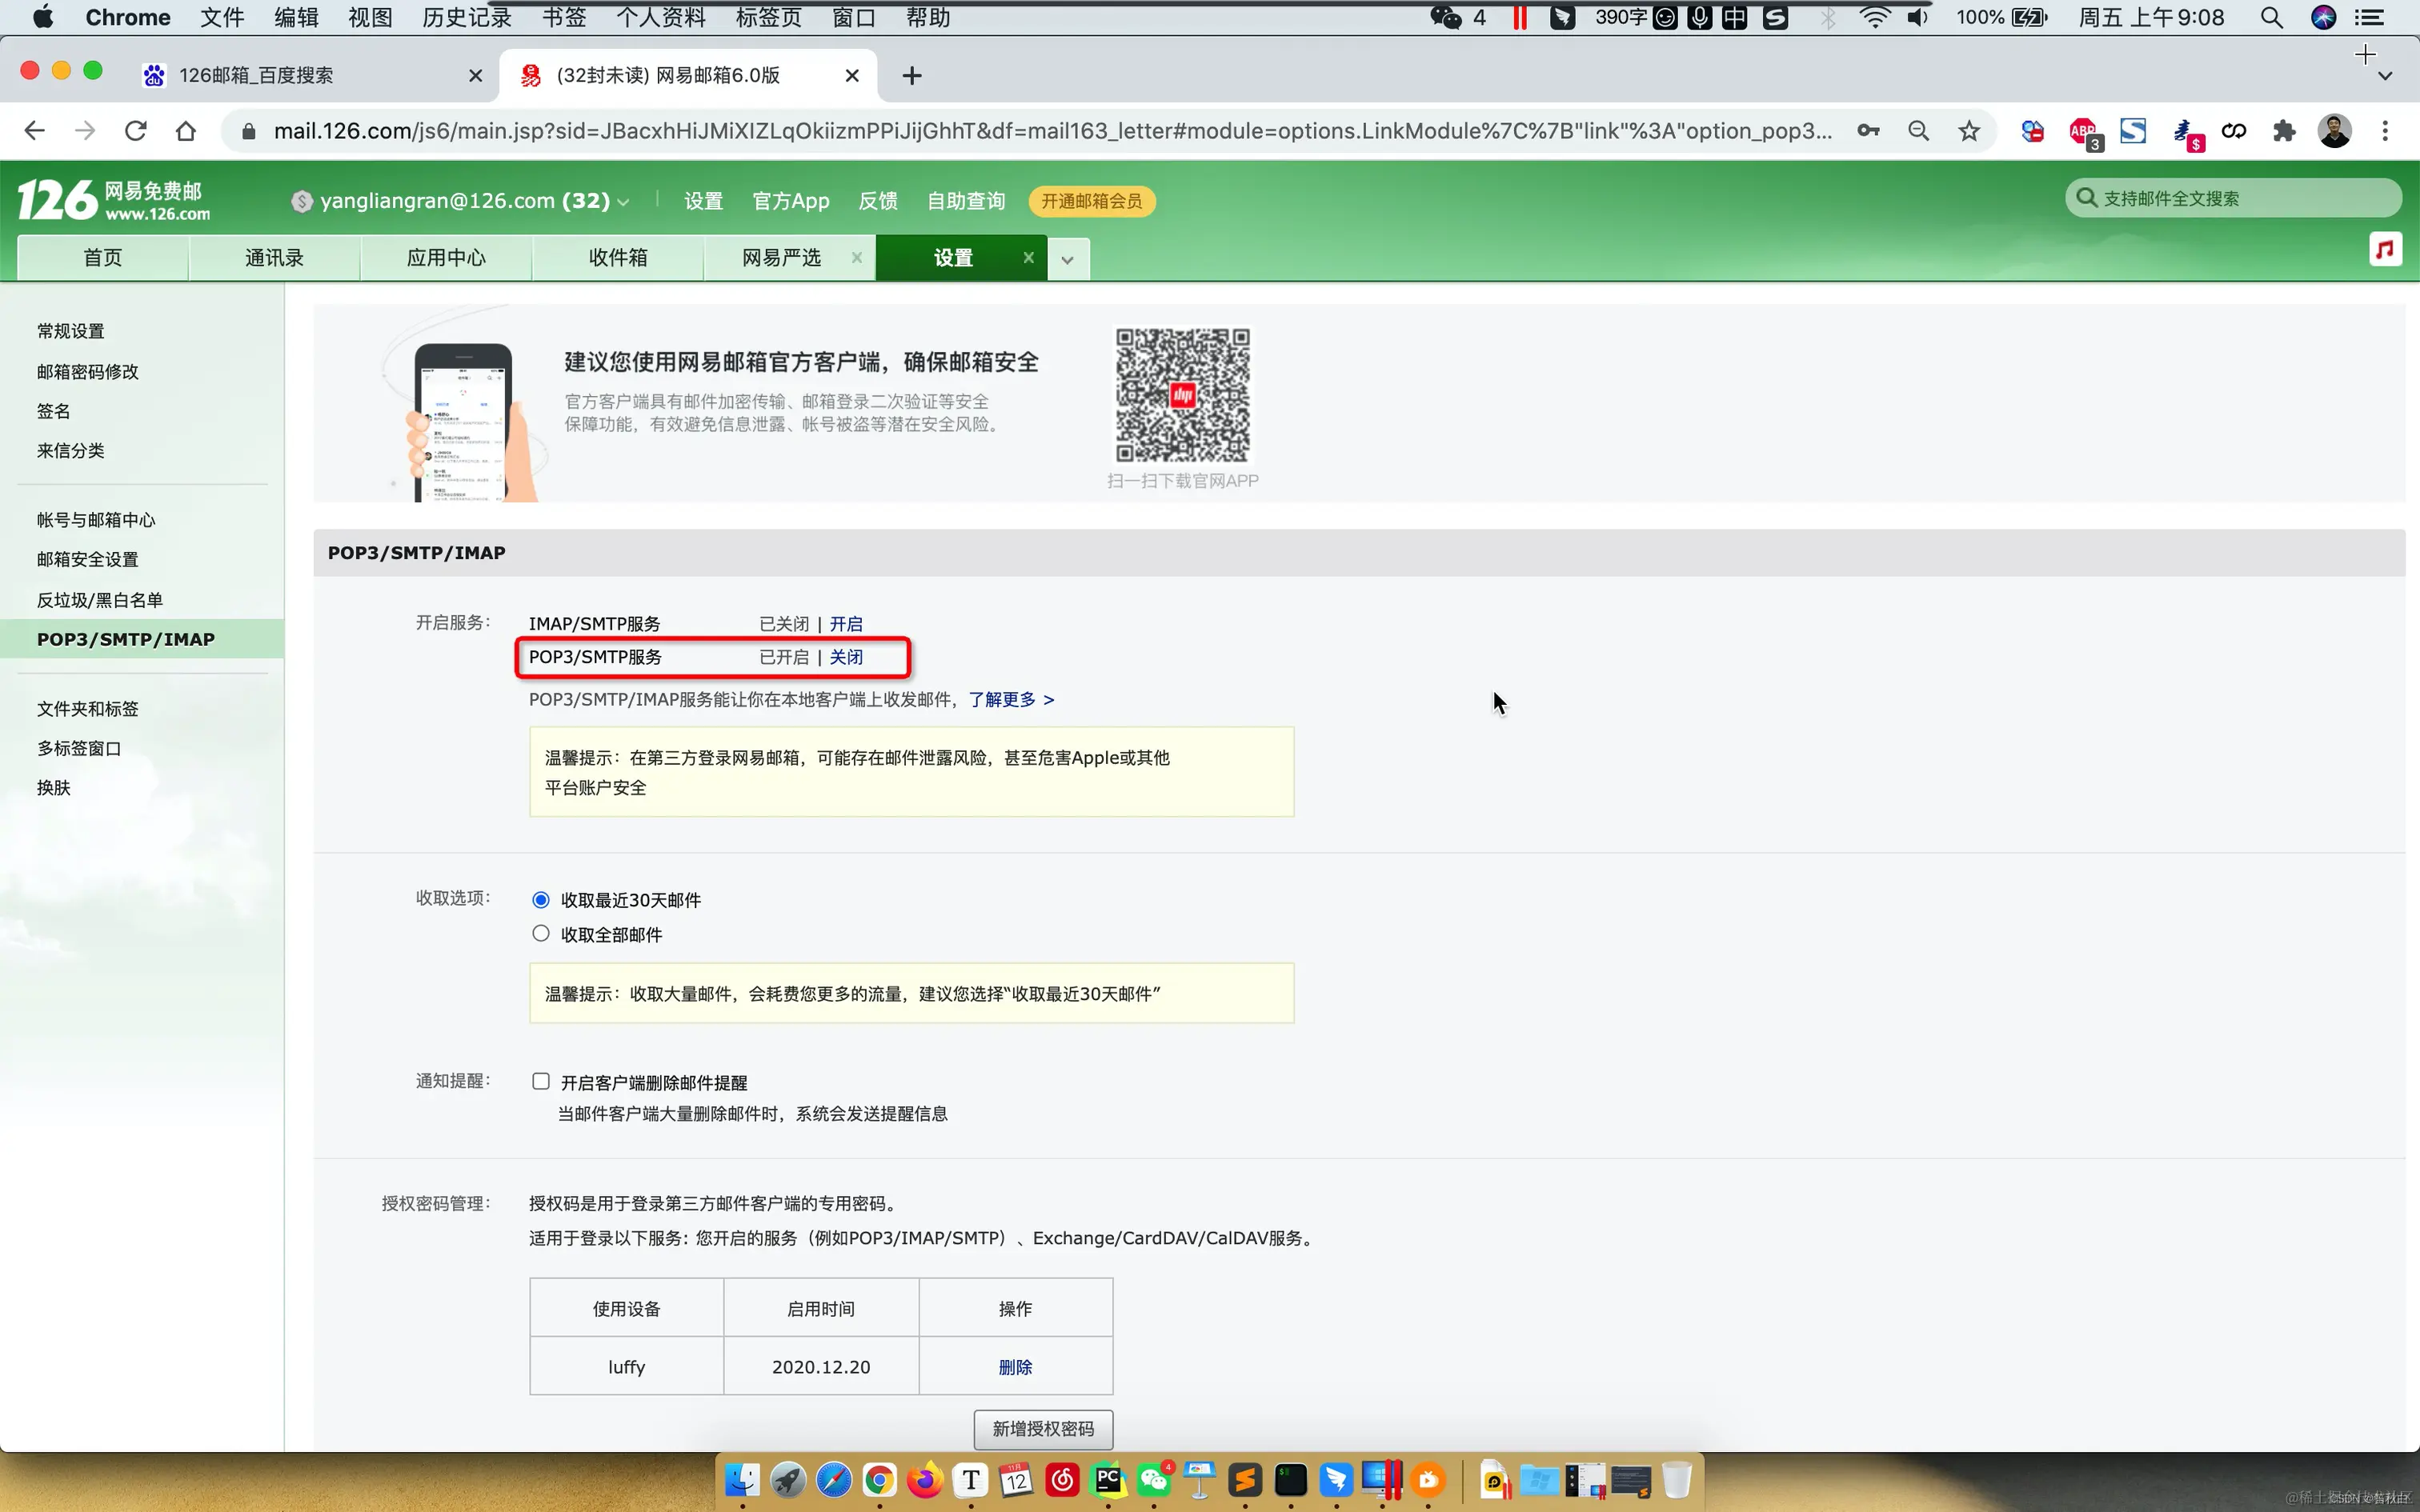
Task: Open WeChat from the dock
Action: (1153, 1480)
